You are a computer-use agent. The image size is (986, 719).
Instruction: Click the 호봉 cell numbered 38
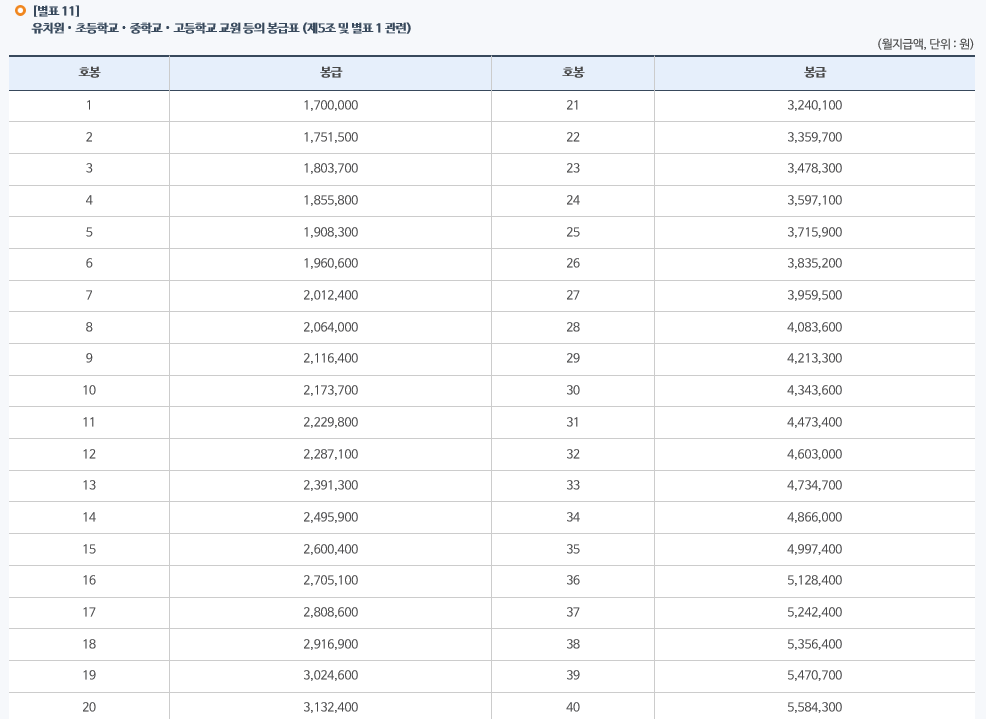tap(572, 644)
